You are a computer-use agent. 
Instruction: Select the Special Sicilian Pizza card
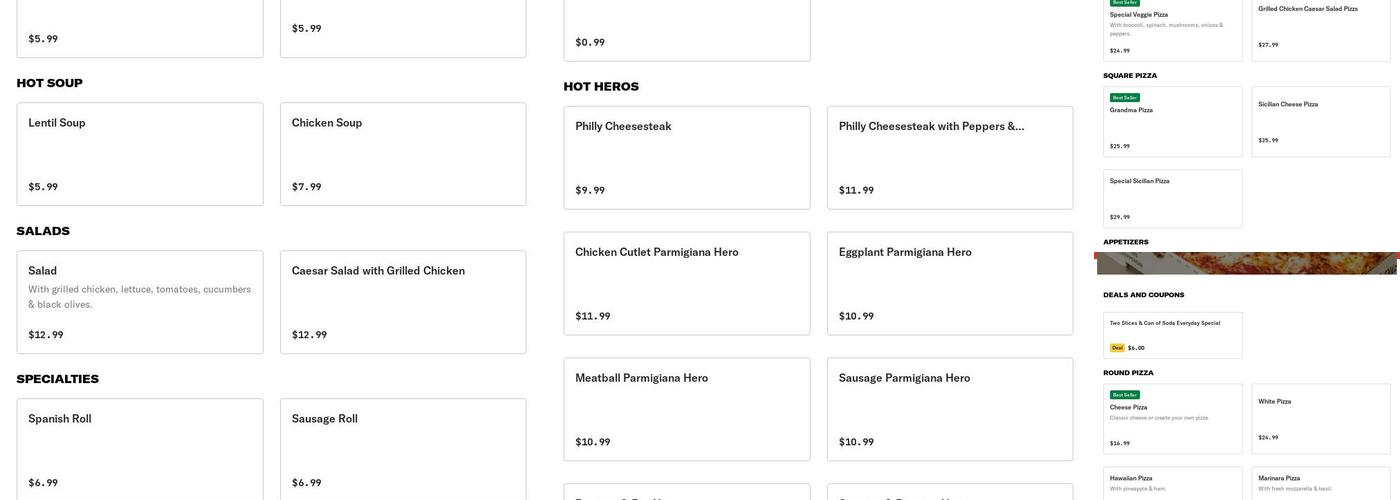pyautogui.click(x=1173, y=199)
